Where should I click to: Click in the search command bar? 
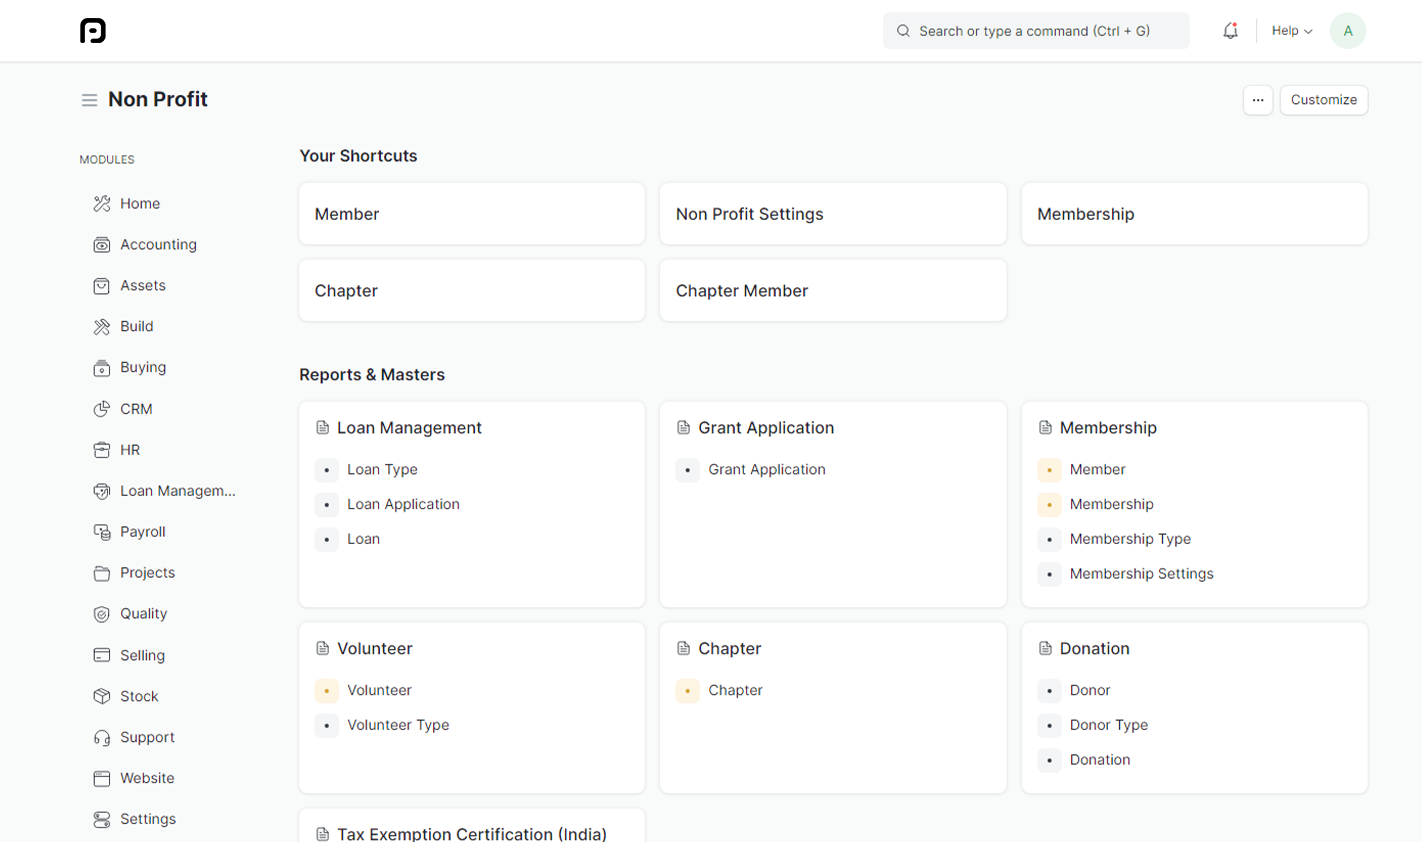pos(1035,31)
